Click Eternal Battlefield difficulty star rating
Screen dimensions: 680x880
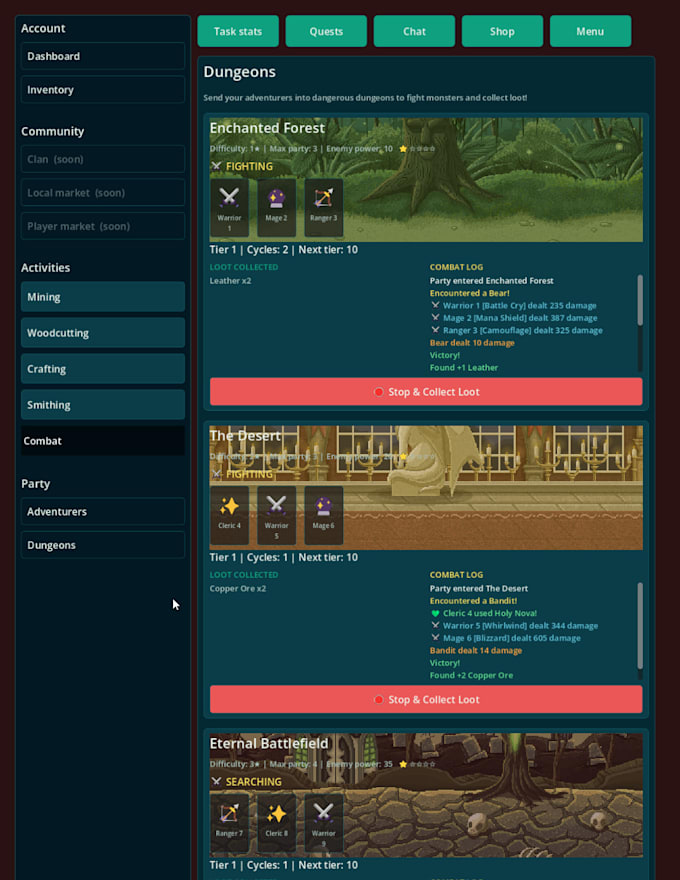(x=417, y=764)
